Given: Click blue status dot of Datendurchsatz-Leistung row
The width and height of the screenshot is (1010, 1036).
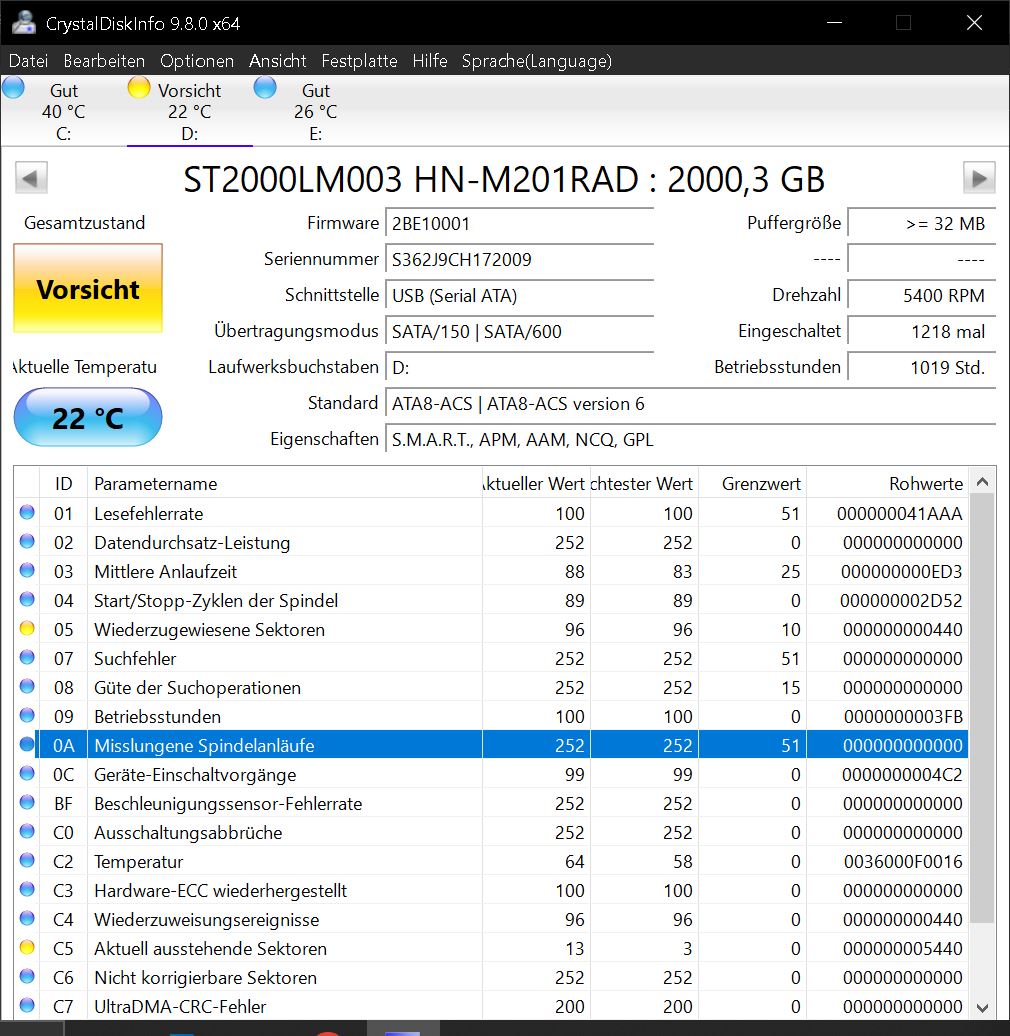Looking at the screenshot, I should pos(27,541).
